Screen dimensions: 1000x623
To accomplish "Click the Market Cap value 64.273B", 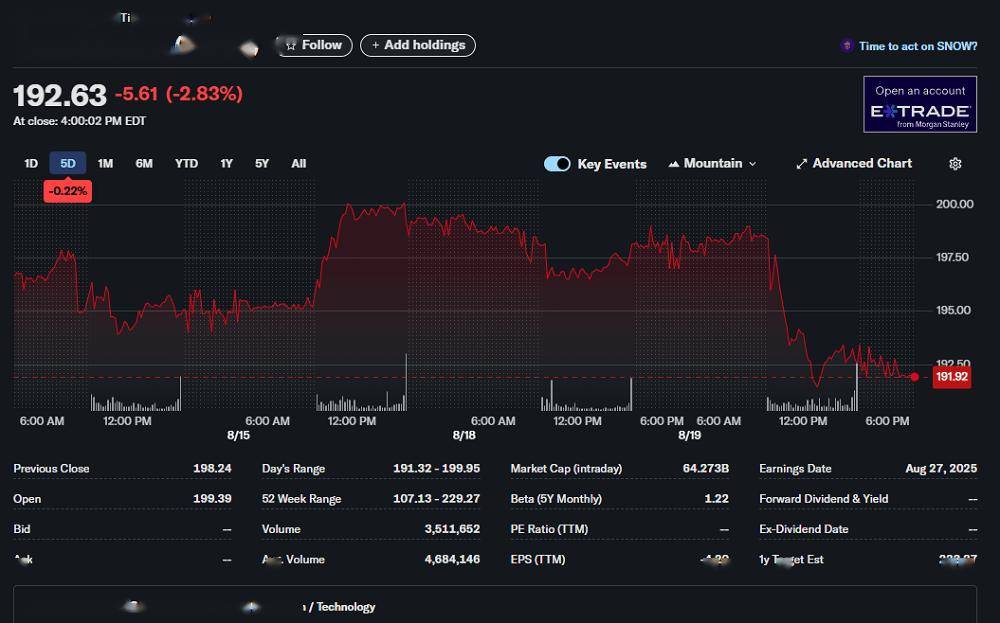I will (705, 468).
